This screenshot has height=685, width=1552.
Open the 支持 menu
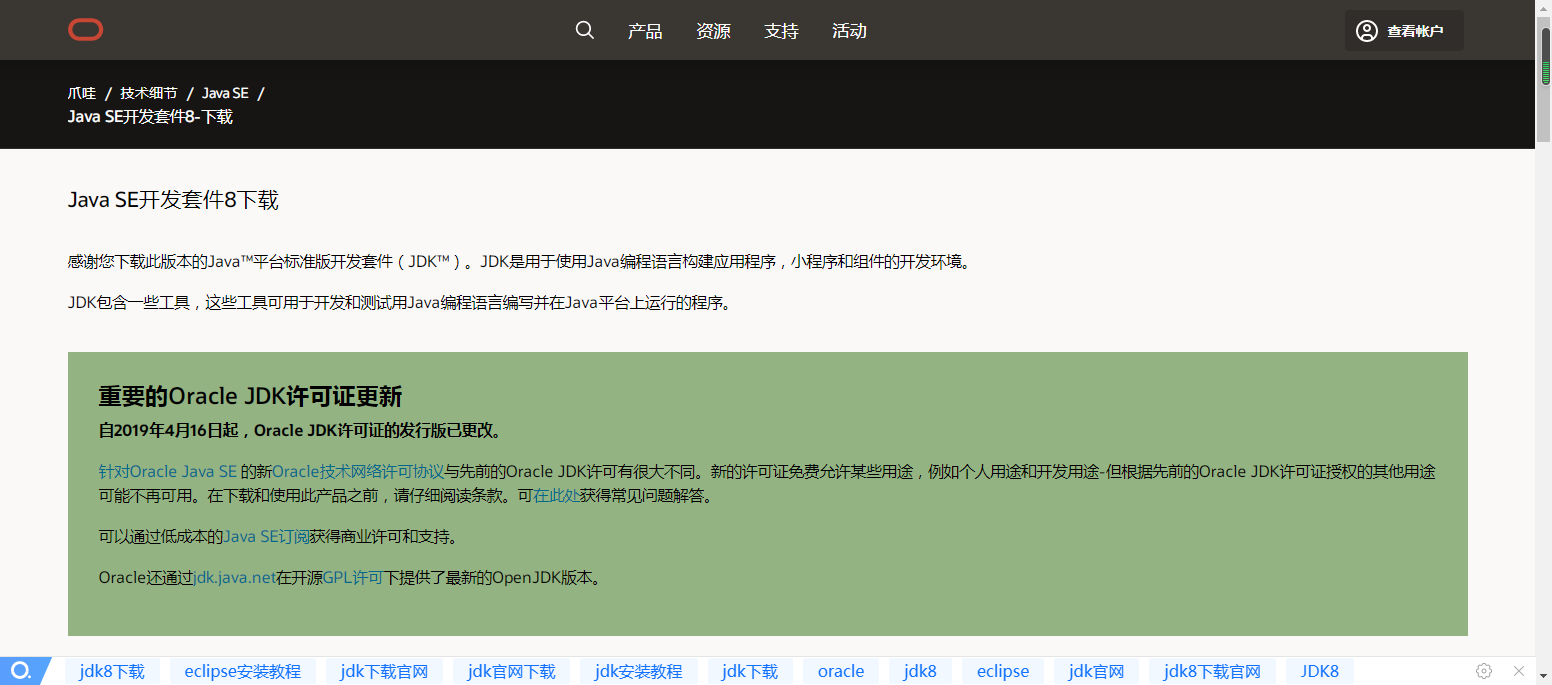click(x=781, y=31)
